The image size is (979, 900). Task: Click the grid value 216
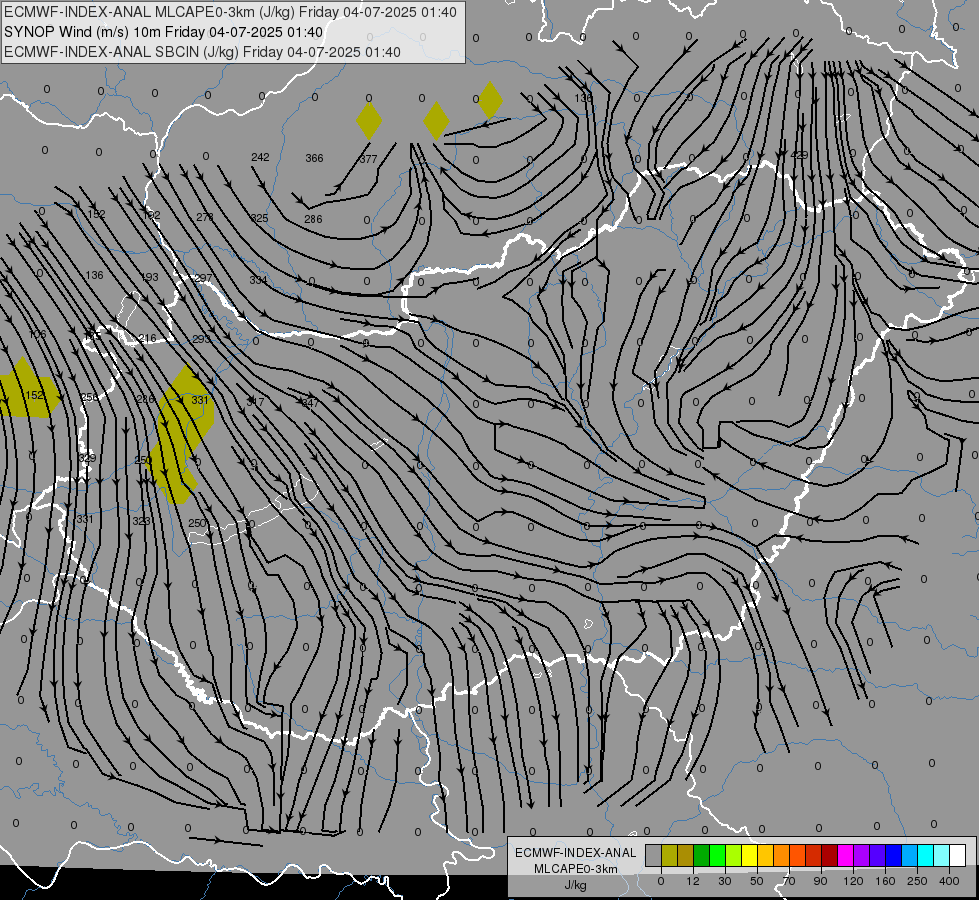[x=147, y=338]
